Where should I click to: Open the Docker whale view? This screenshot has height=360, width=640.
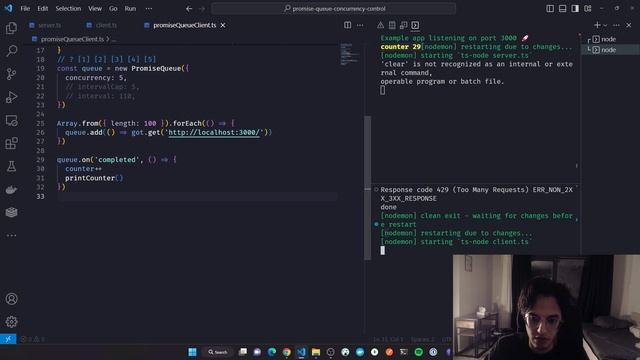11,189
